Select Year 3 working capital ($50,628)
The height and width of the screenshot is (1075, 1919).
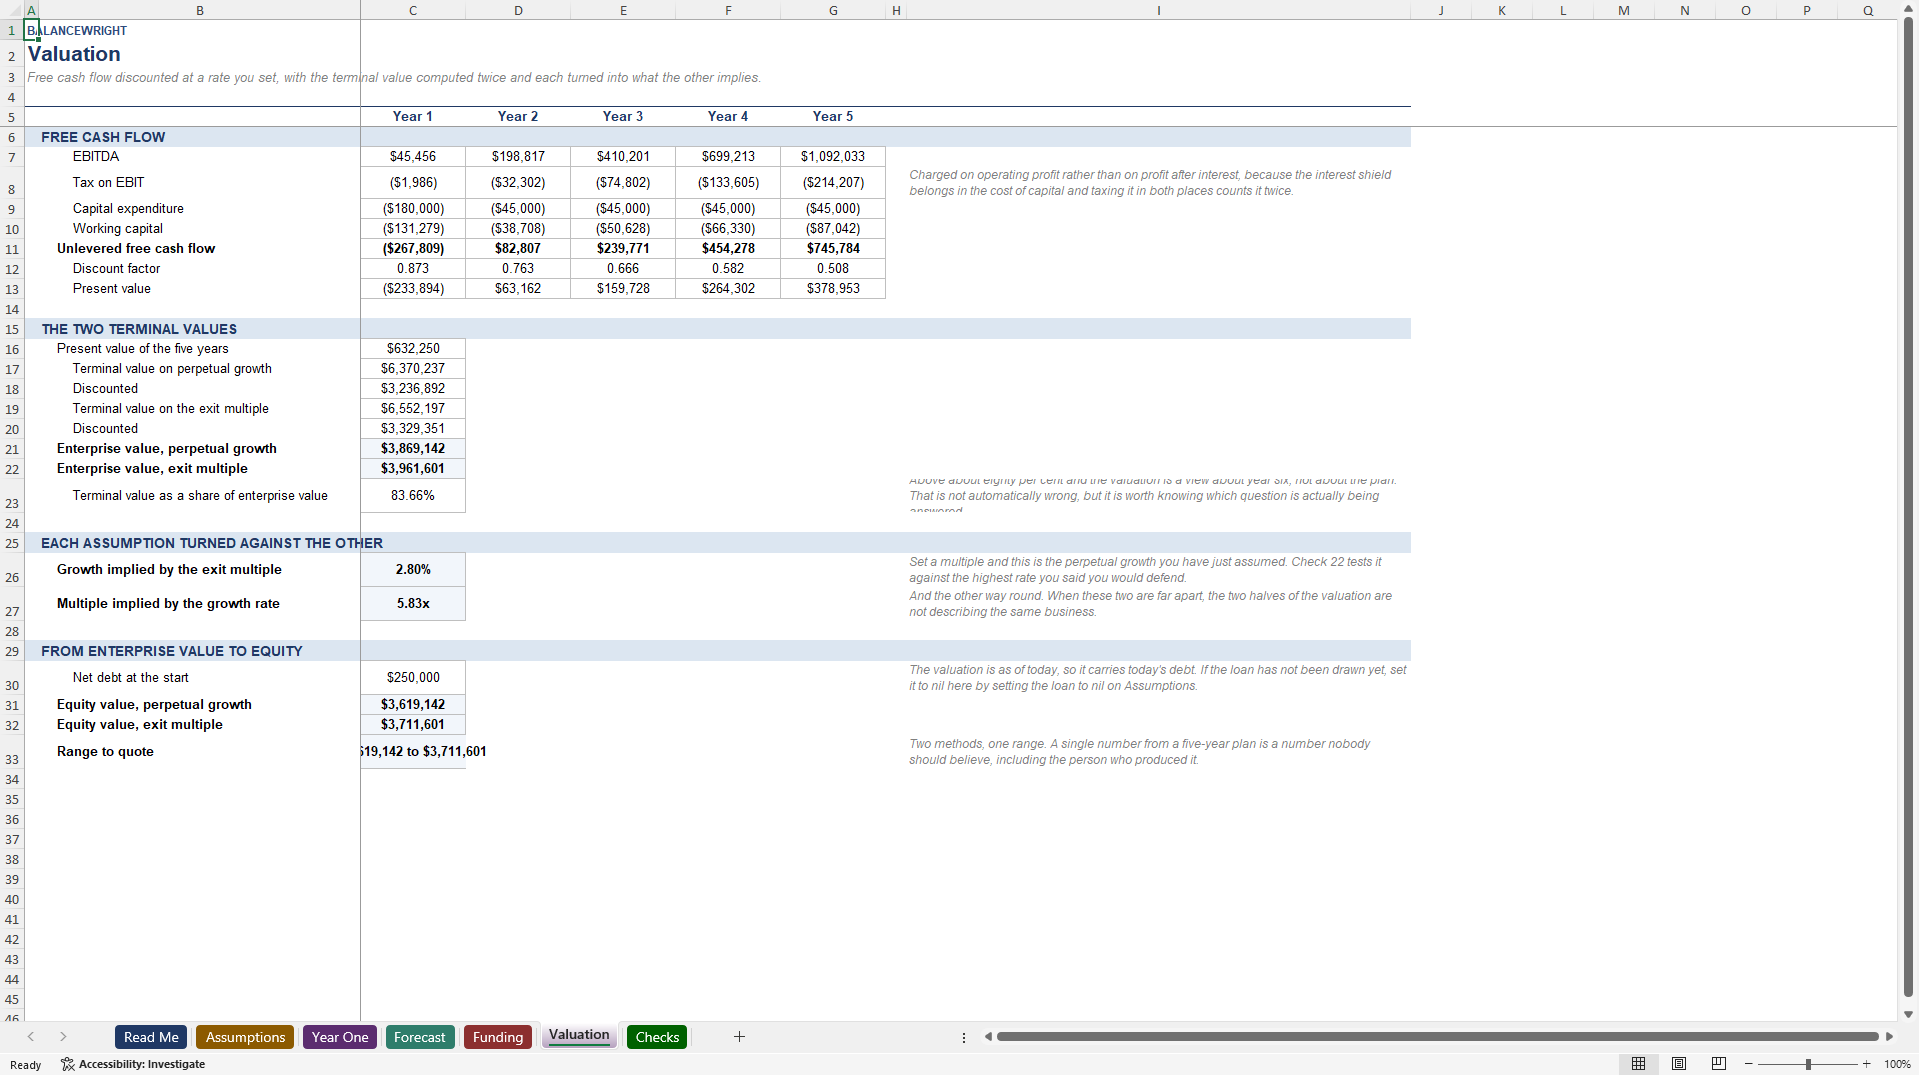[623, 229]
